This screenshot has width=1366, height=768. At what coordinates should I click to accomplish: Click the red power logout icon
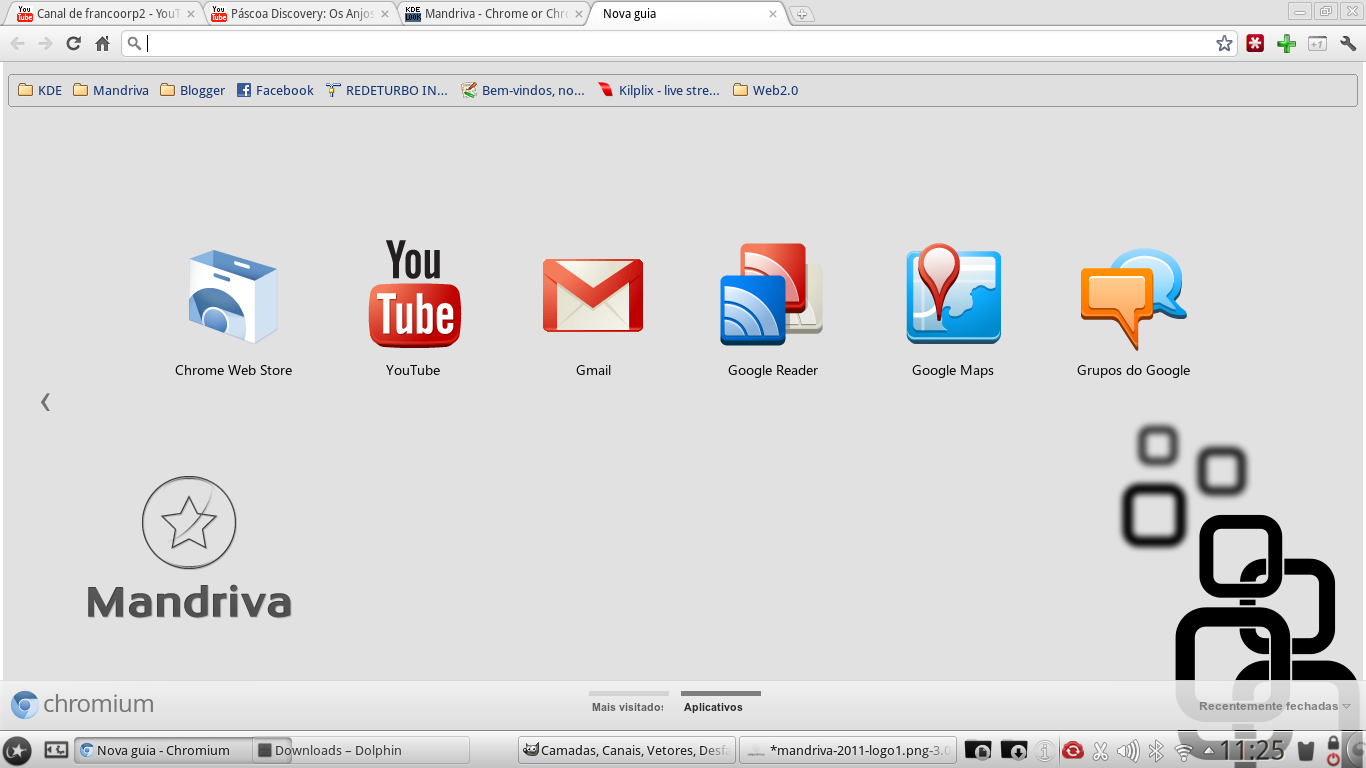[x=1333, y=759]
